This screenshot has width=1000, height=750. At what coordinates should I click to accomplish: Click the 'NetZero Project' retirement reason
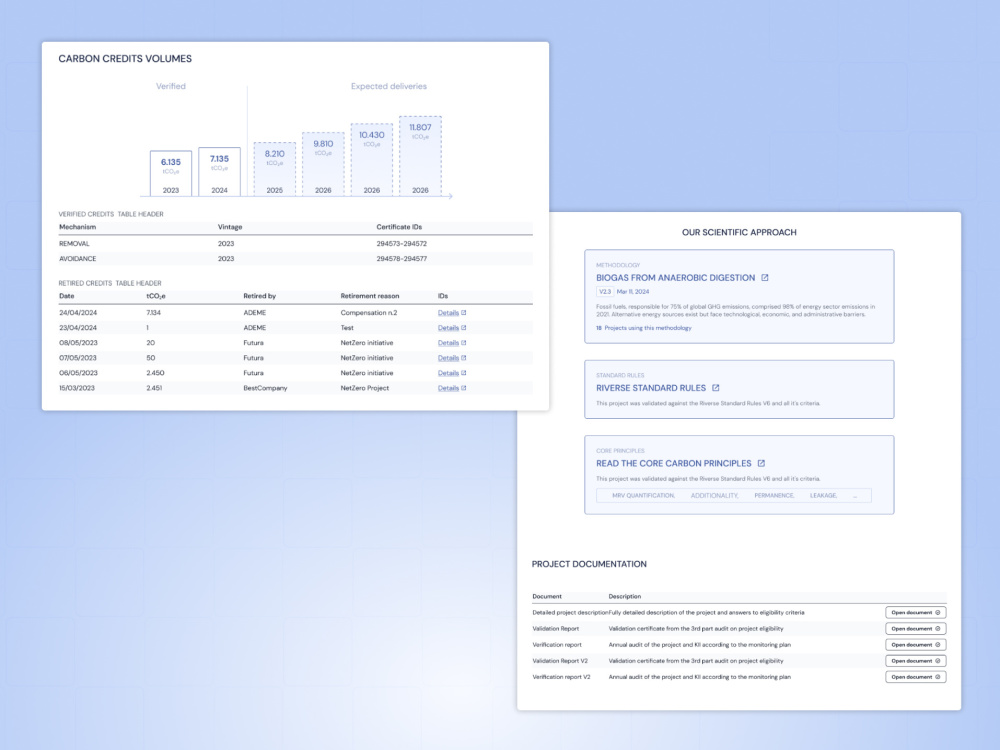click(365, 388)
